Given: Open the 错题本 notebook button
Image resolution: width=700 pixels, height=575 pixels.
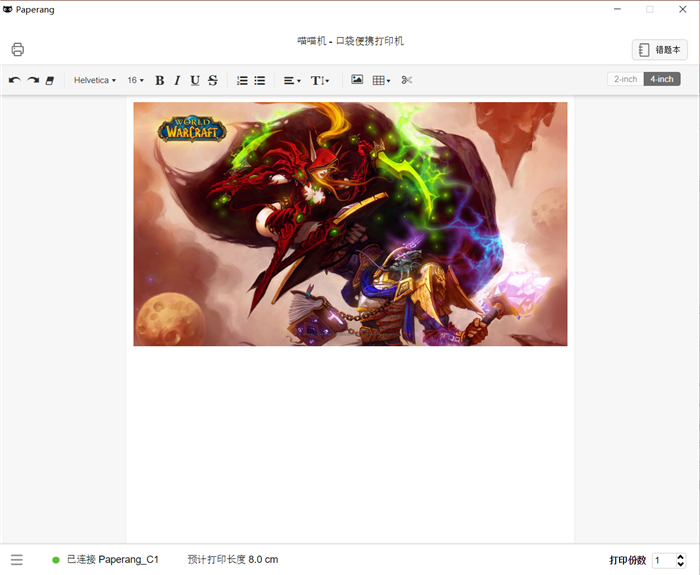Looking at the screenshot, I should [x=660, y=50].
